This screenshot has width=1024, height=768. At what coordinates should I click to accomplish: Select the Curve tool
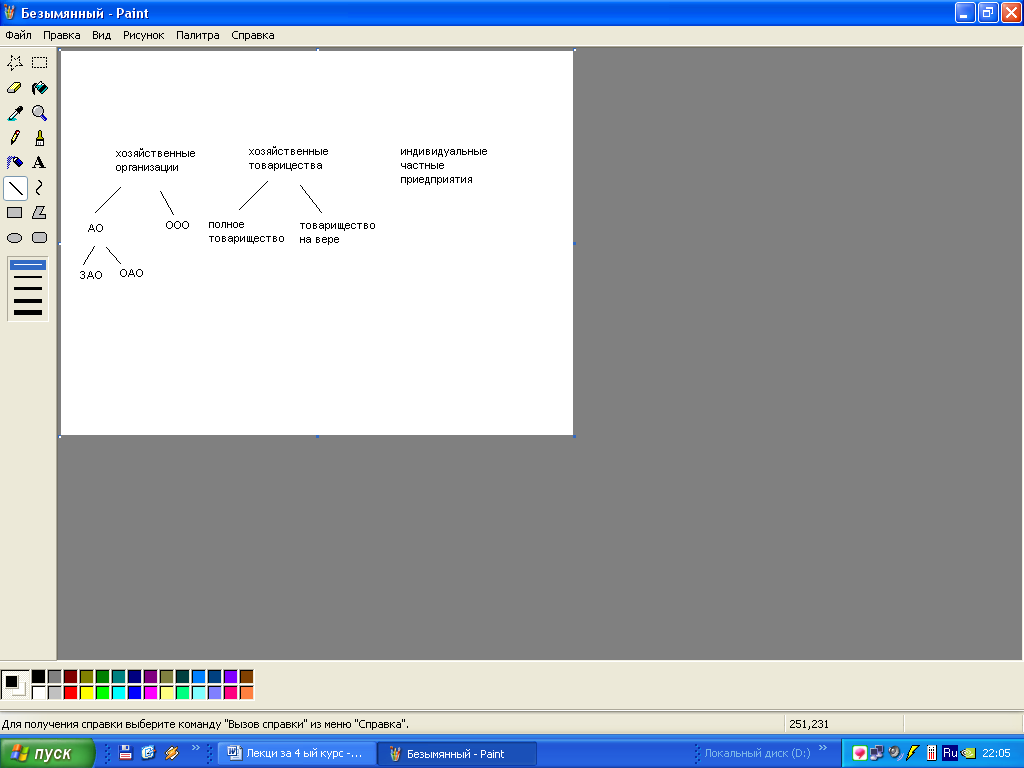(40, 188)
